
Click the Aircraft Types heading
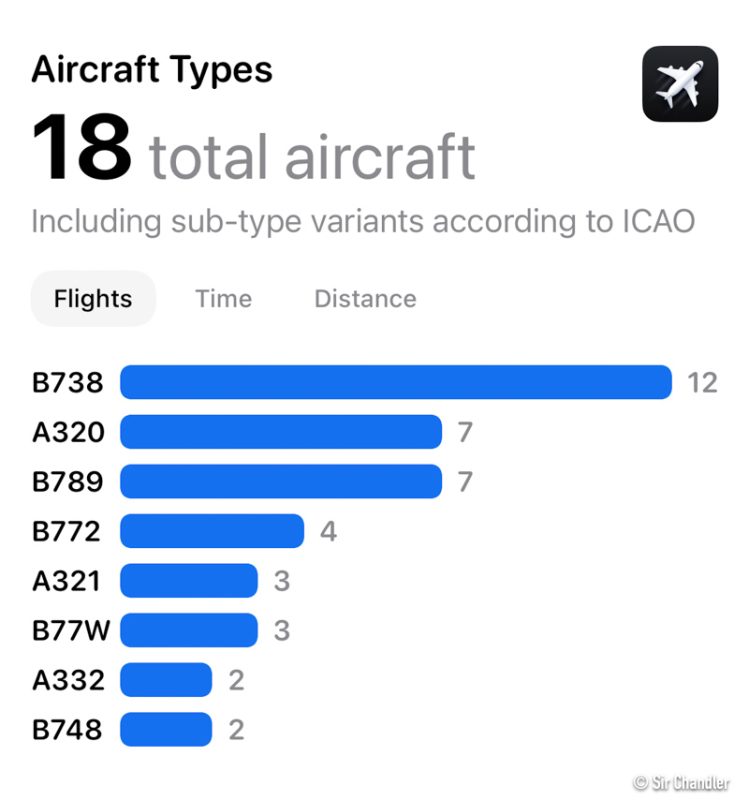[x=152, y=70]
